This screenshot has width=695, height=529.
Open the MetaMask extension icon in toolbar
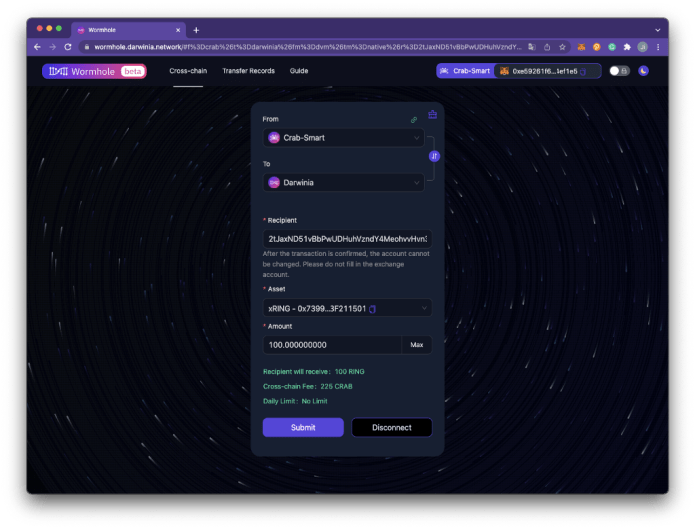(x=581, y=47)
